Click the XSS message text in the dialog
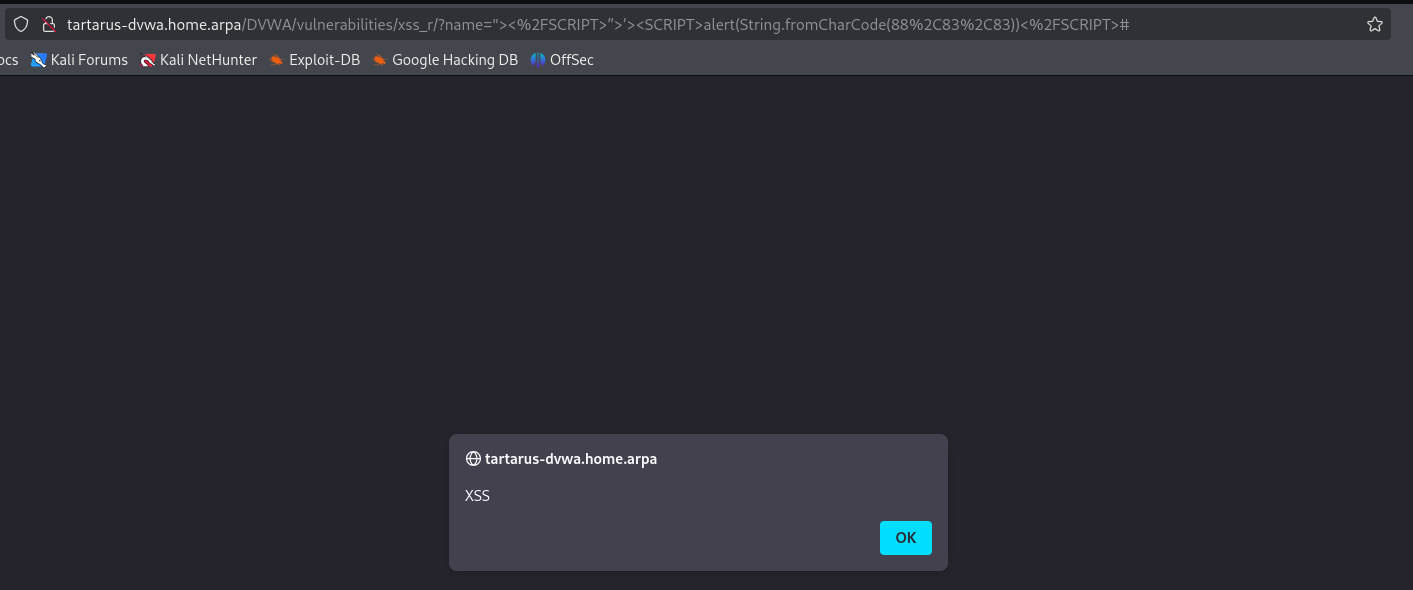Image resolution: width=1413 pixels, height=590 pixels. click(478, 495)
